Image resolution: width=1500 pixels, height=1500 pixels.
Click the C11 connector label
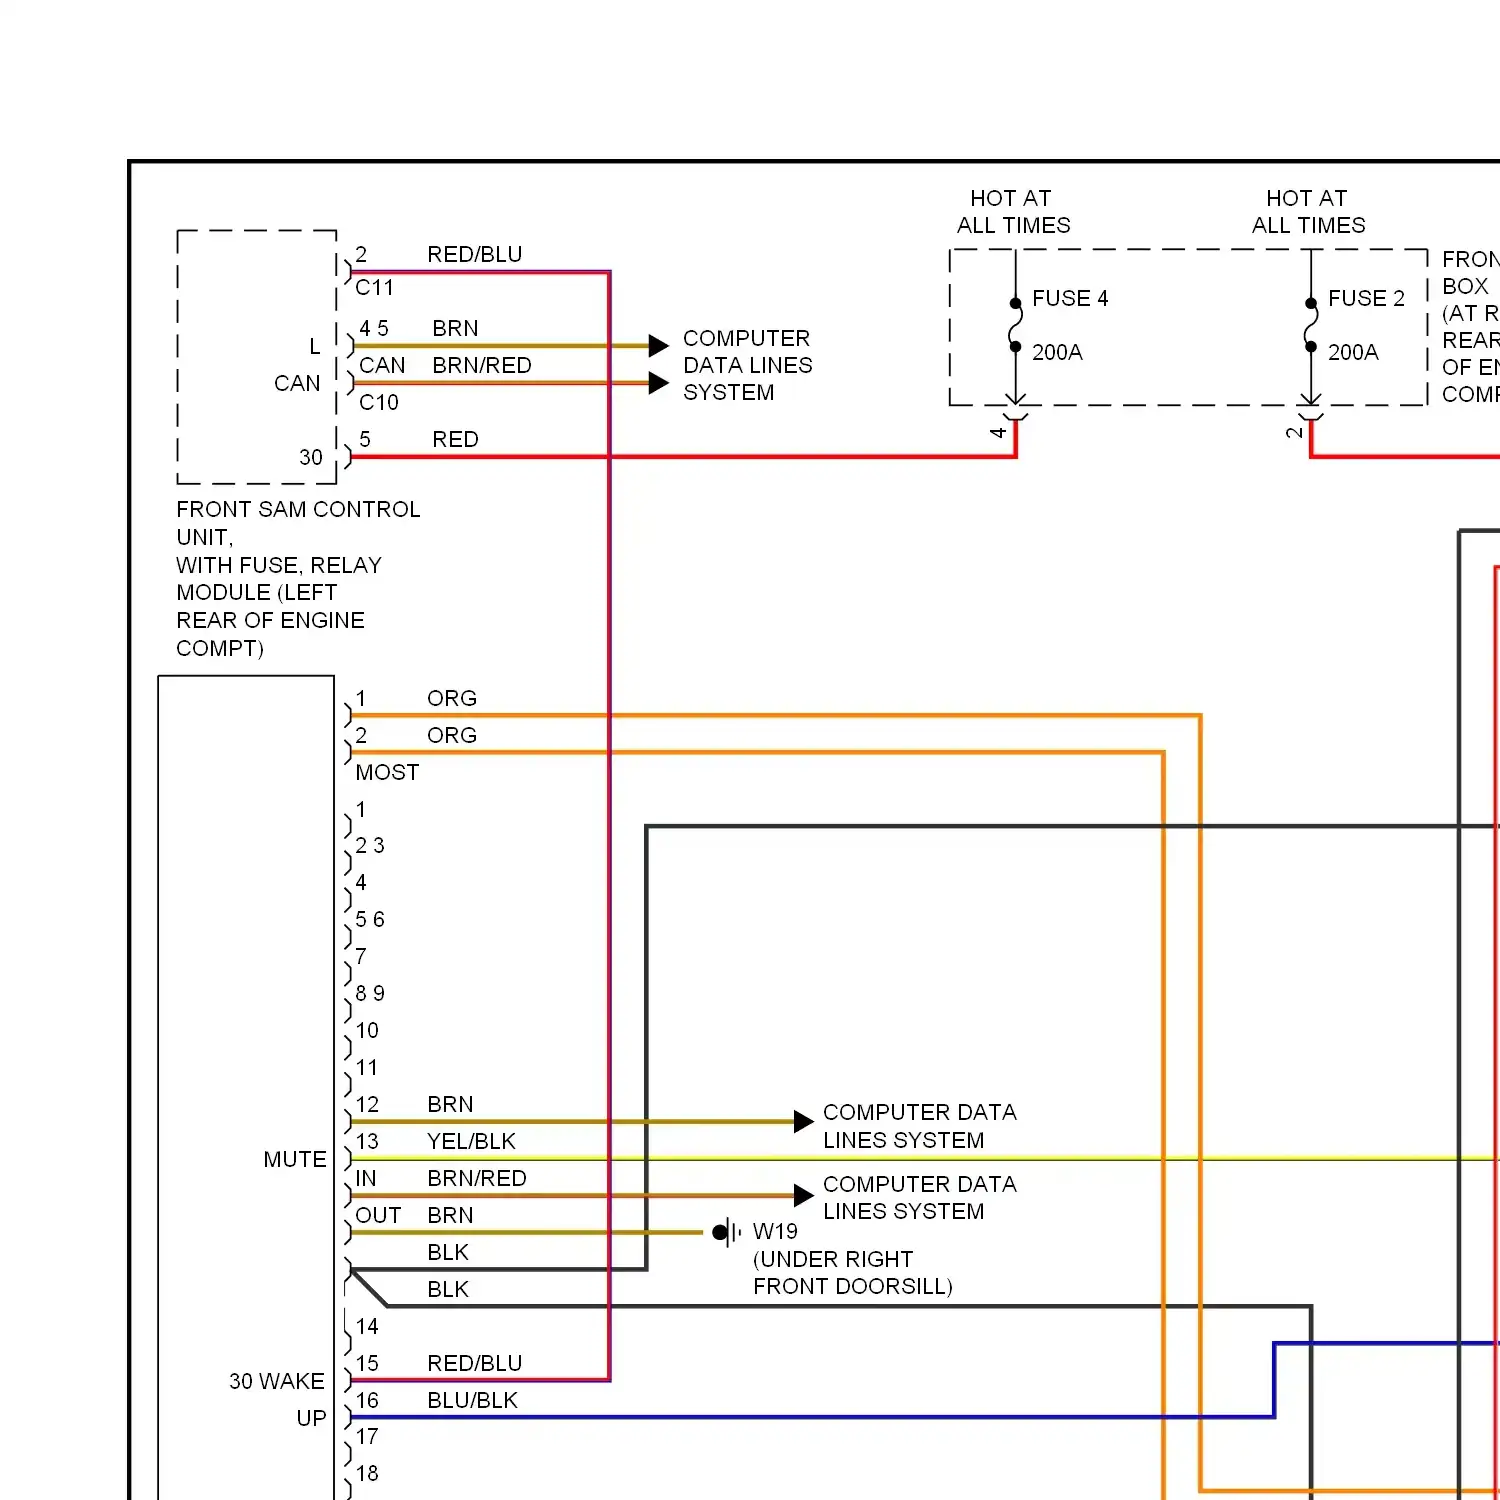click(x=375, y=288)
